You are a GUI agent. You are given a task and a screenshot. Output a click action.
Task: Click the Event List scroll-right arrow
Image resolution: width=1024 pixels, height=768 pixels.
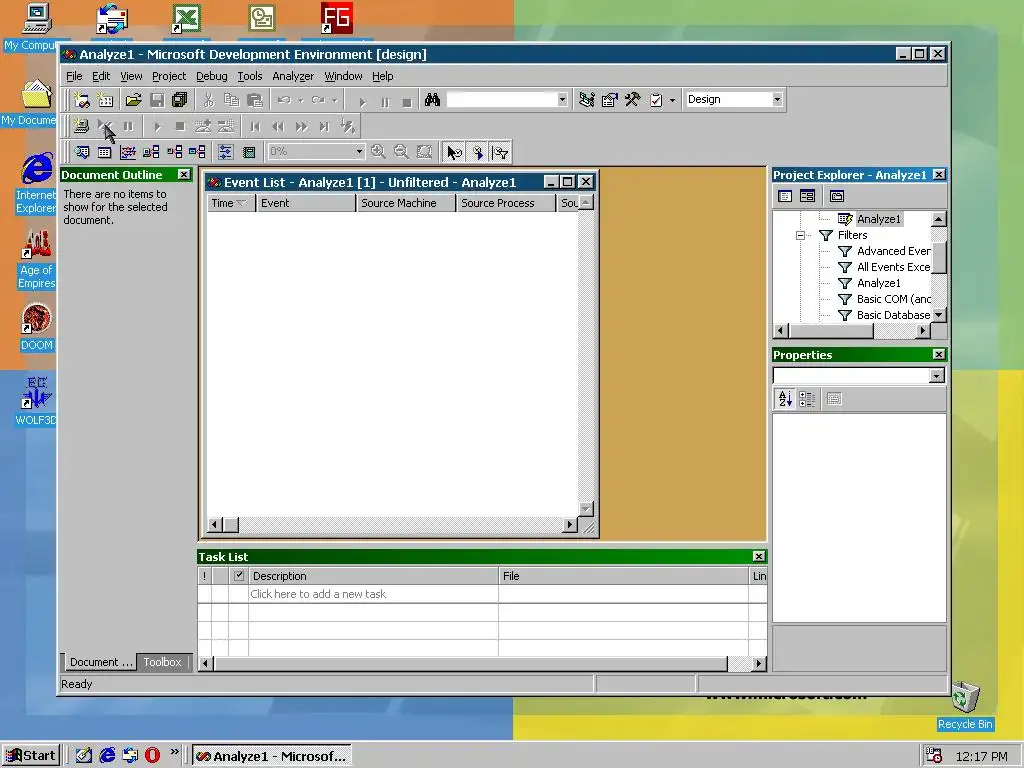570,524
